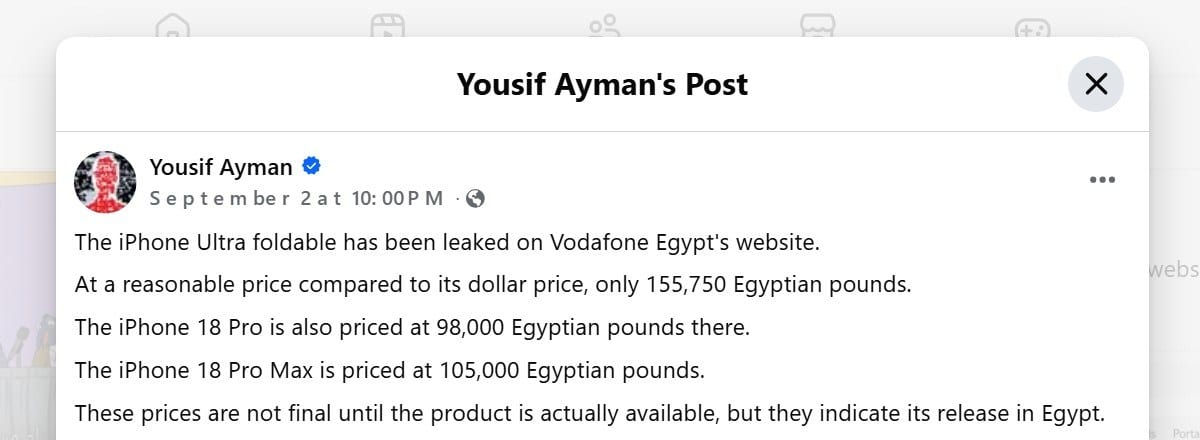Image resolution: width=1200 pixels, height=440 pixels.
Task: Open the Yousif Ayman author name link
Action: (x=221, y=167)
